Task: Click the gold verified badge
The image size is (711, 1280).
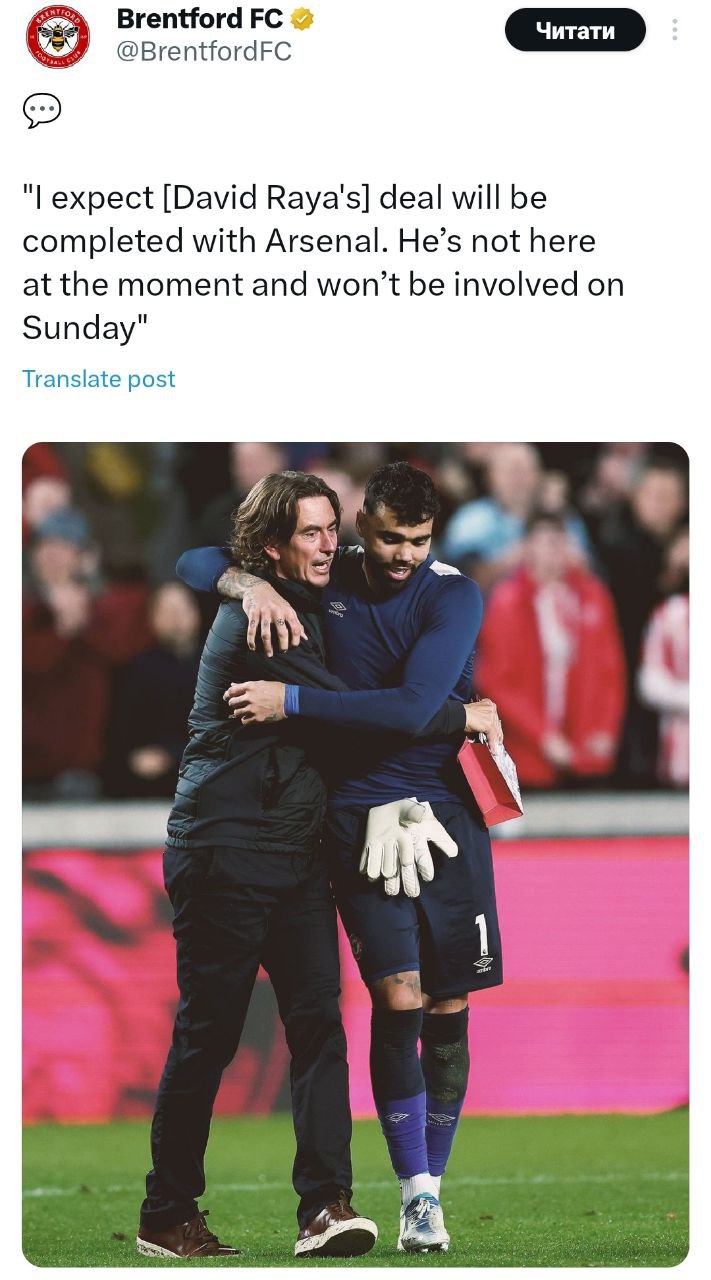Action: coord(301,19)
